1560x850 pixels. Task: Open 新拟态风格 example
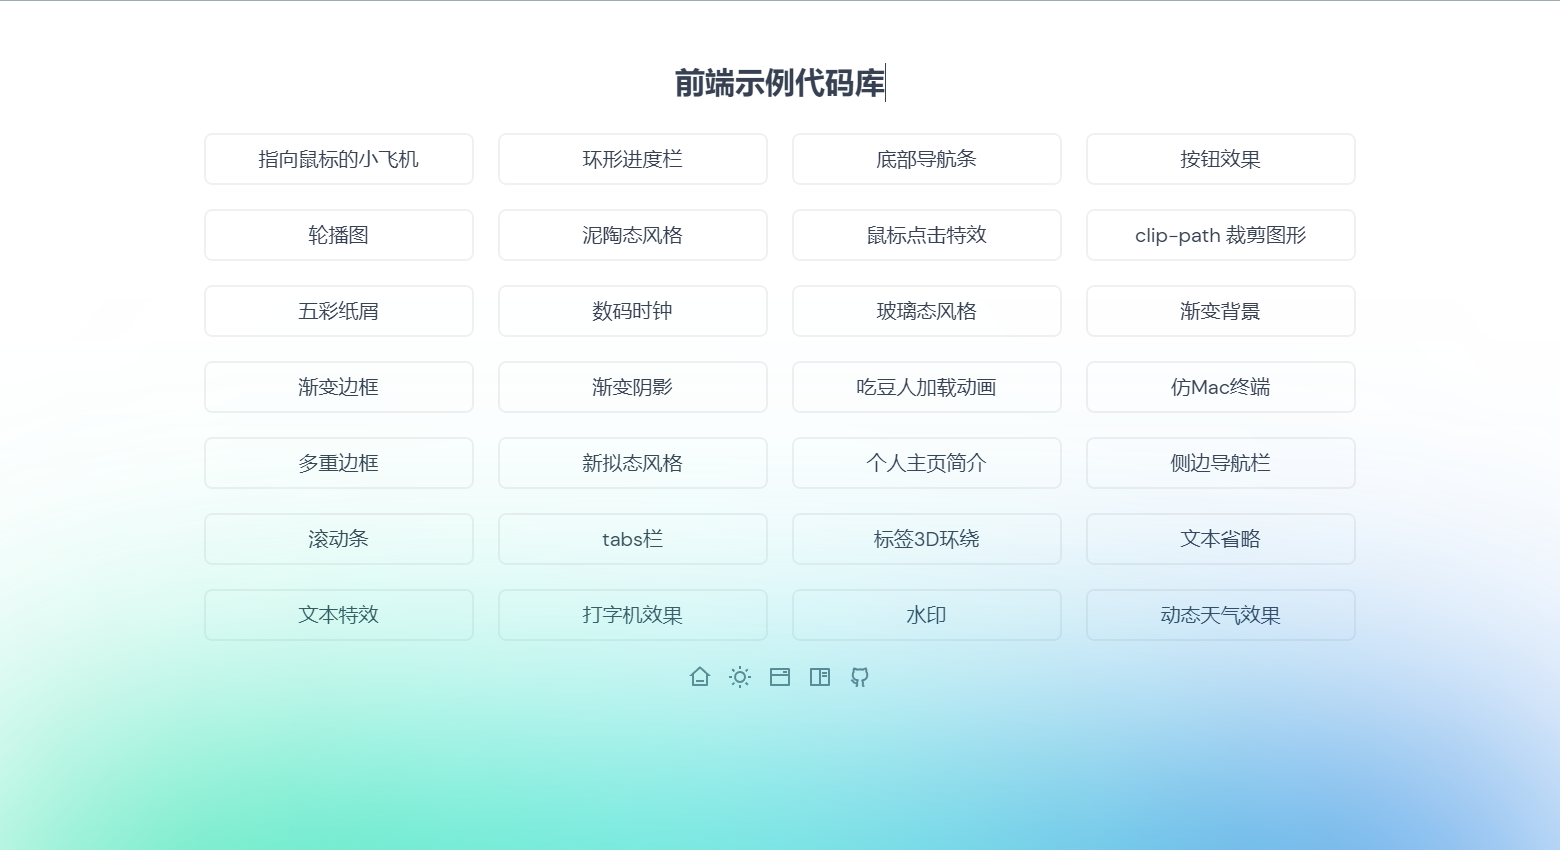(633, 463)
